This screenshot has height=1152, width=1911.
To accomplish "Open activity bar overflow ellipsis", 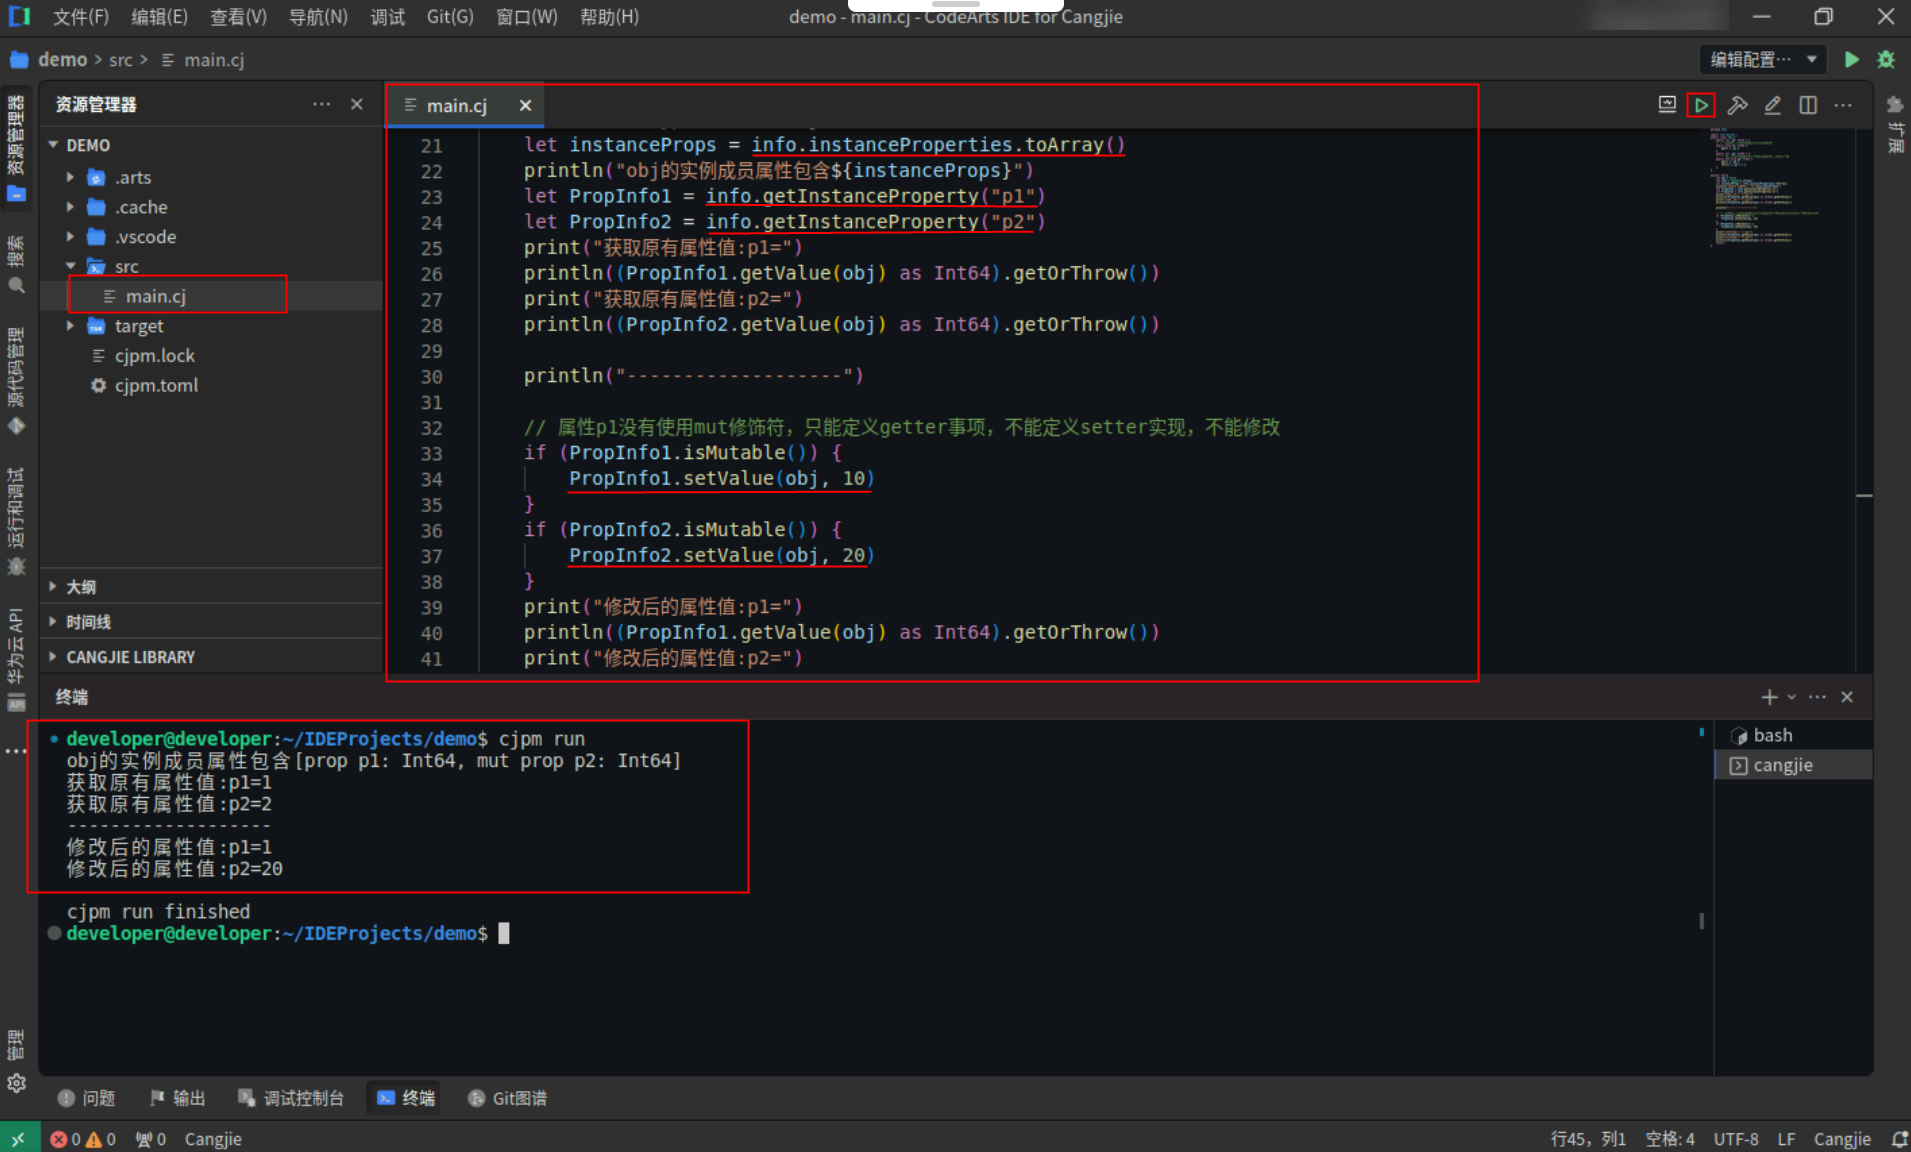I will 17,750.
